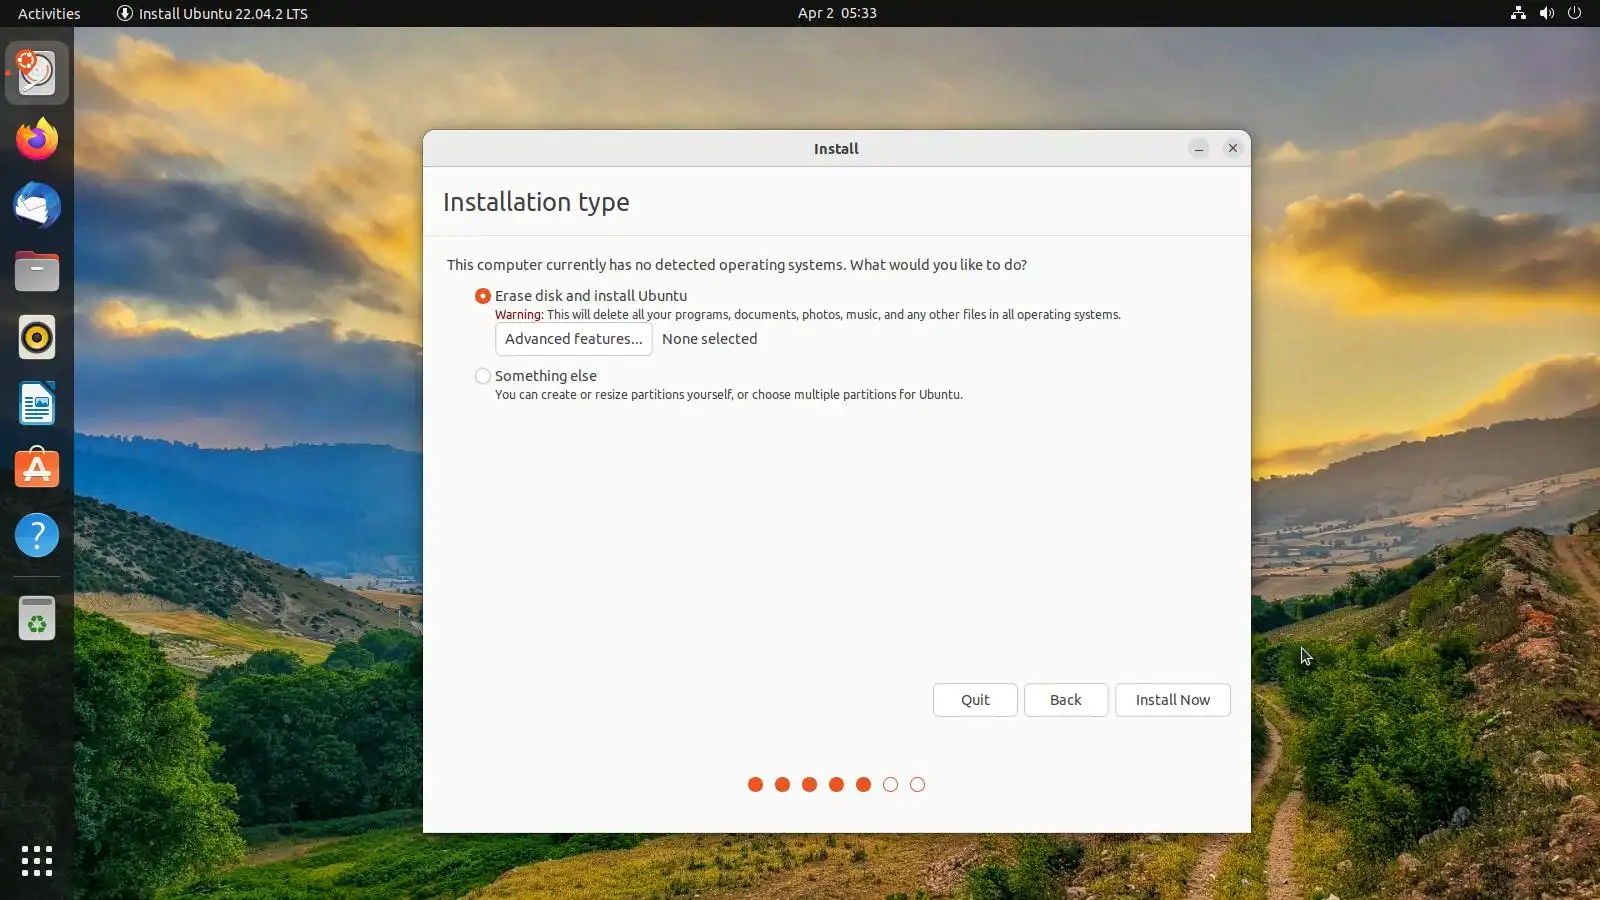Close the Install window
The image size is (1600, 900).
1233,148
